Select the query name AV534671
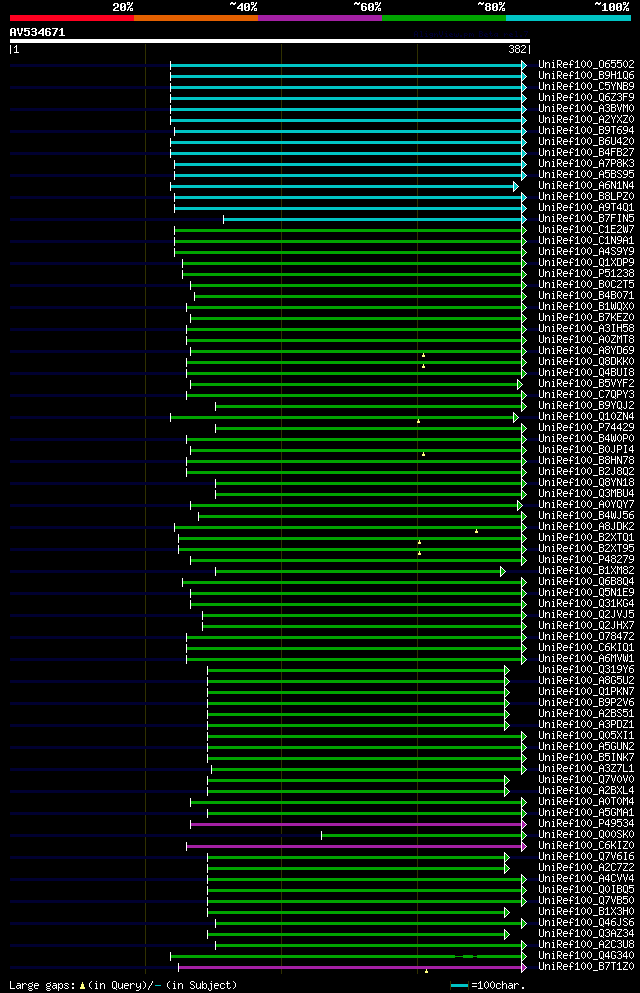The width and height of the screenshot is (640, 993). (x=37, y=32)
